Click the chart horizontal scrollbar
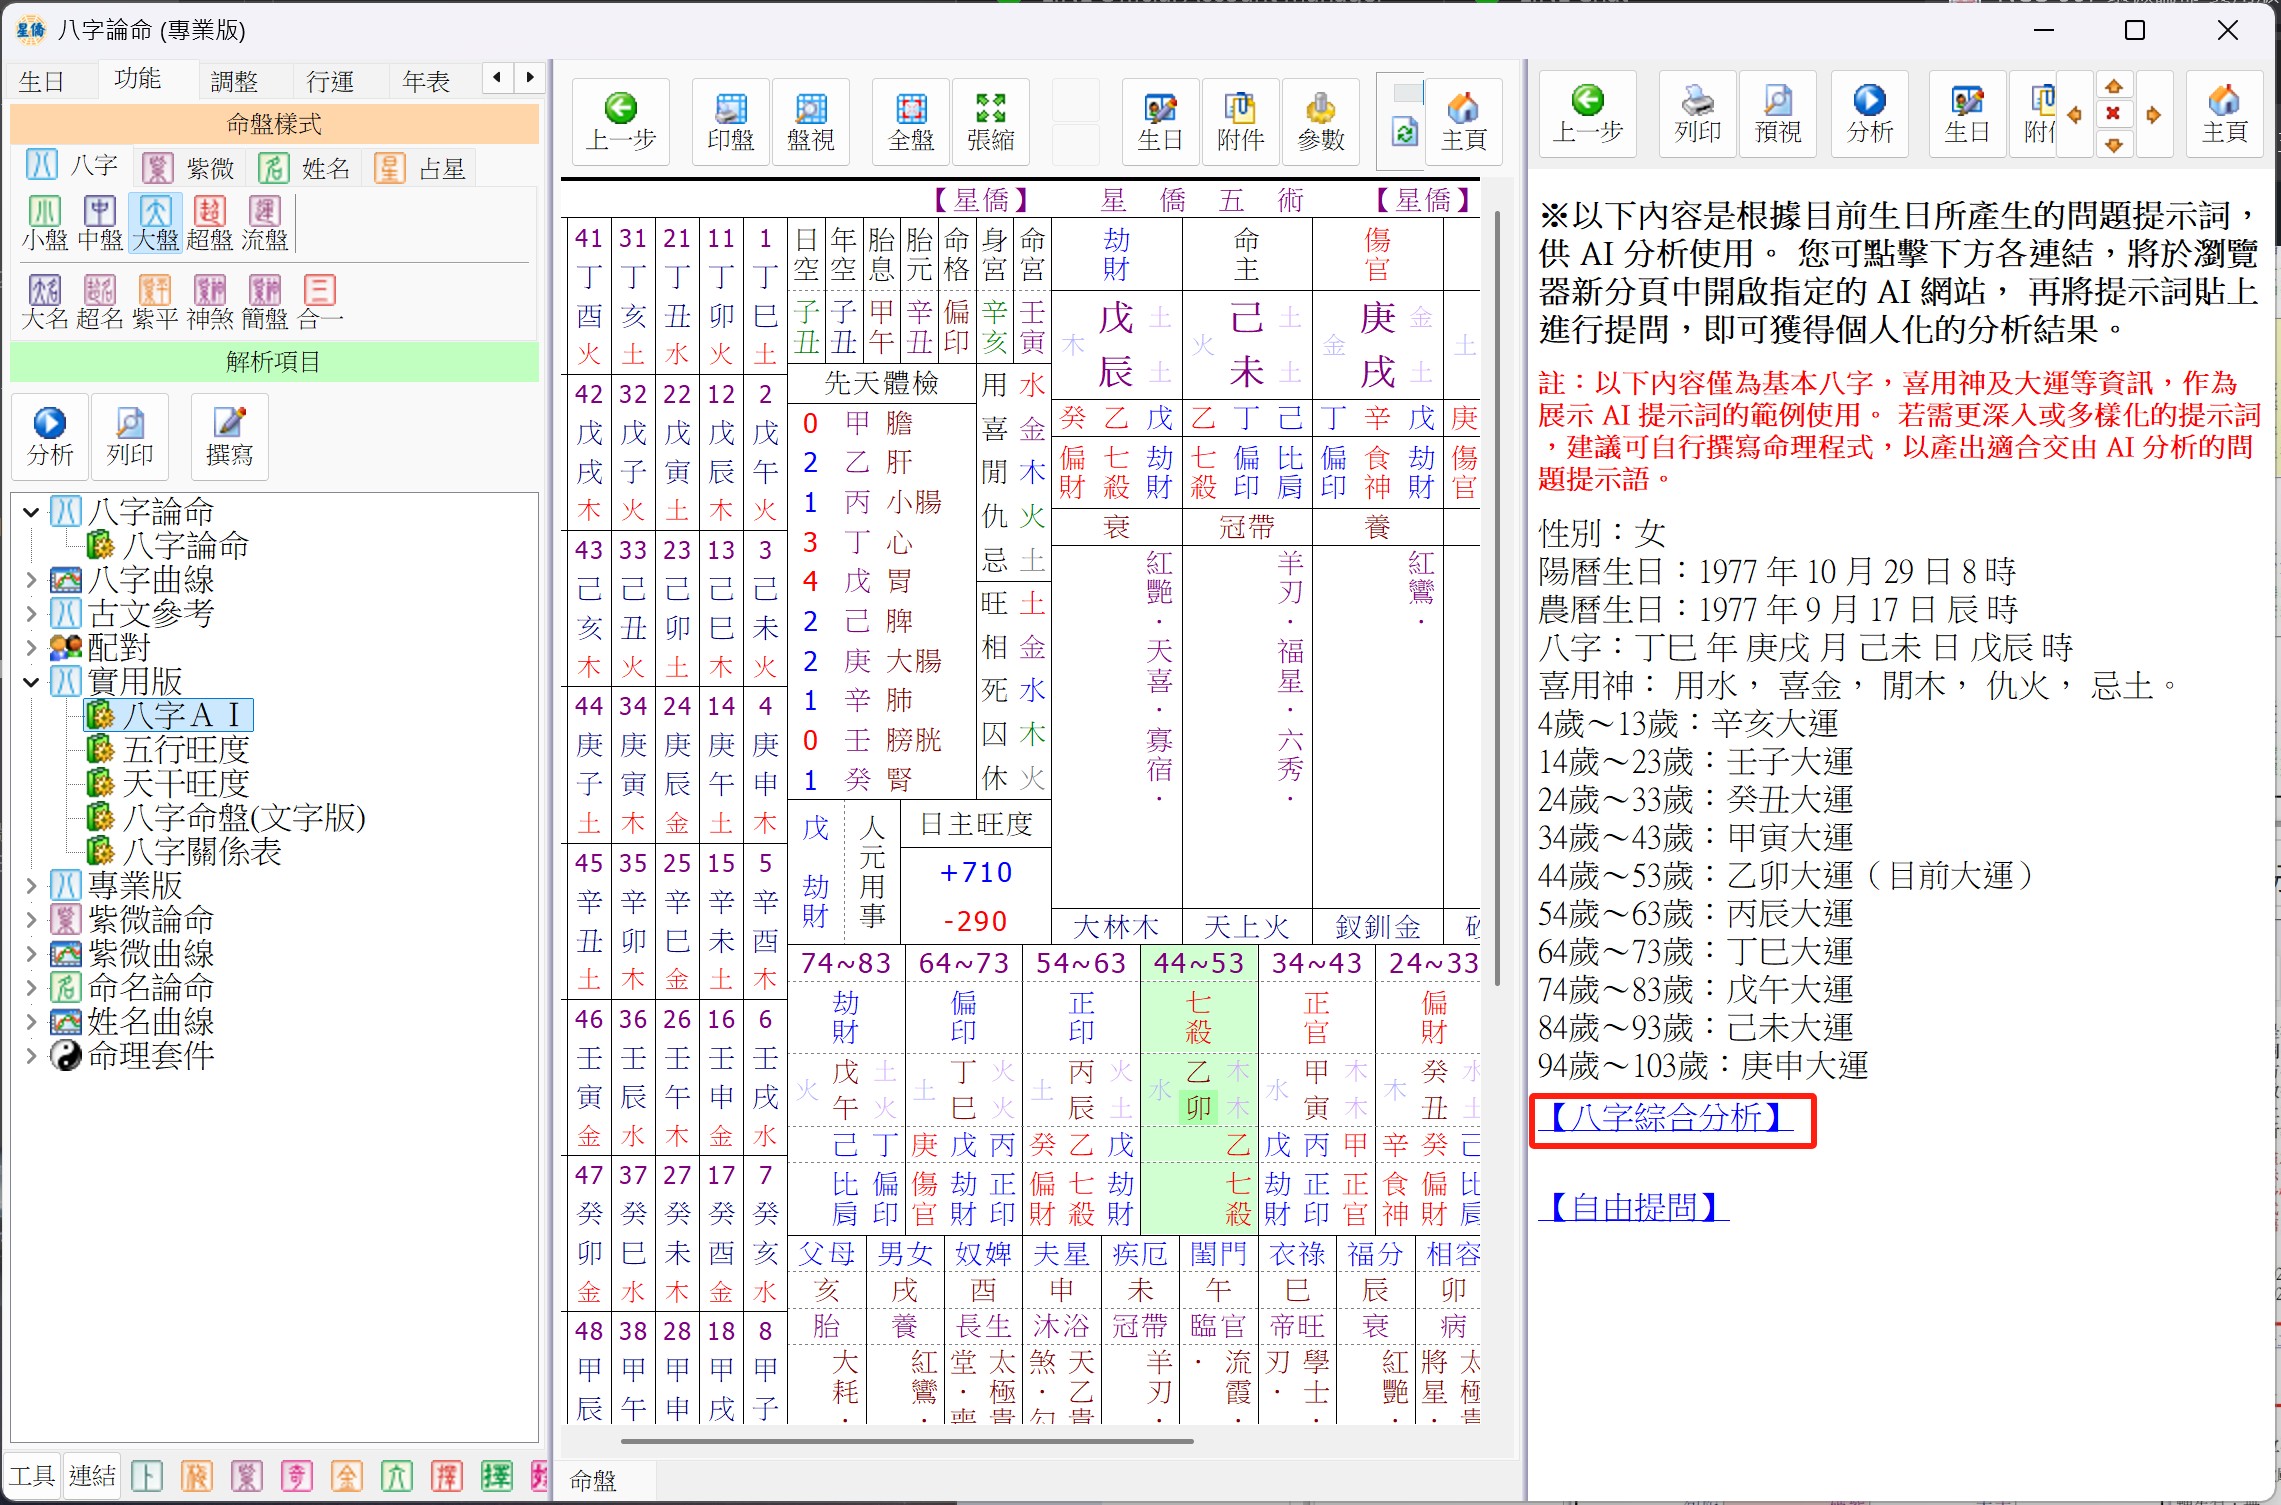The width and height of the screenshot is (2281, 1505). [x=906, y=1441]
